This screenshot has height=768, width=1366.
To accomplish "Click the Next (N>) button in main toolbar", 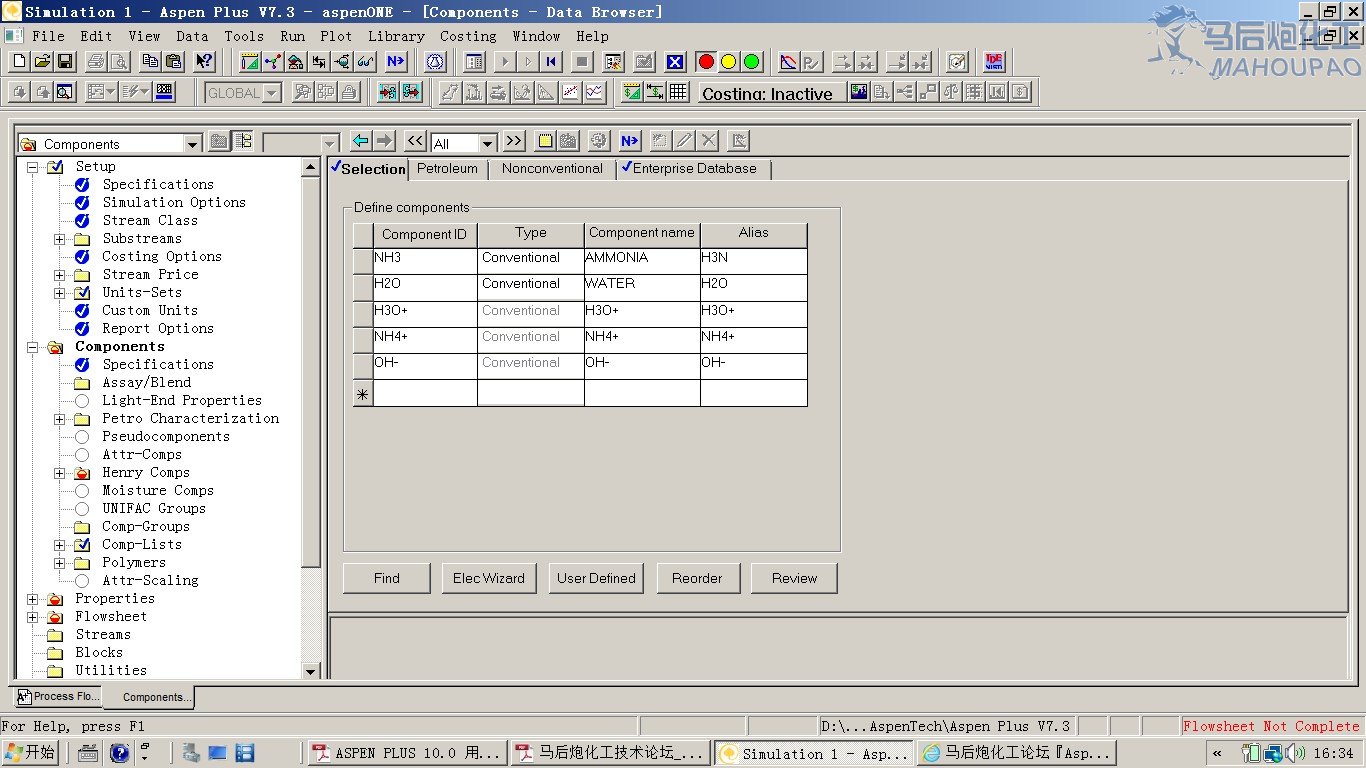I will [396, 62].
